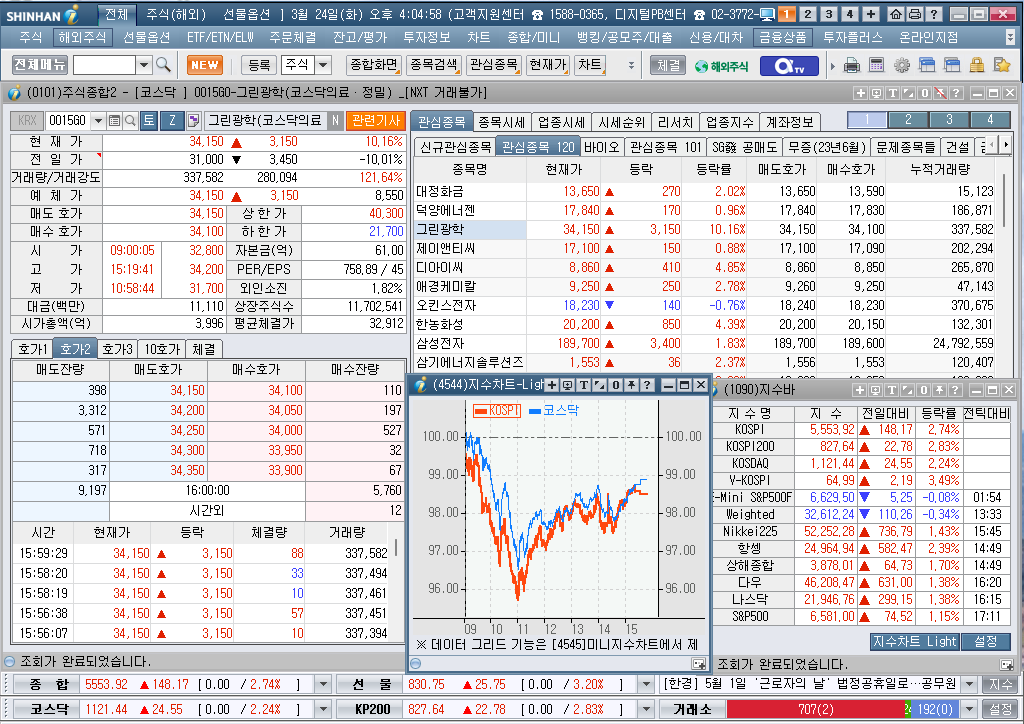Open the settings gear icon in toolbar
The width and height of the screenshot is (1024, 724).
click(x=902, y=65)
